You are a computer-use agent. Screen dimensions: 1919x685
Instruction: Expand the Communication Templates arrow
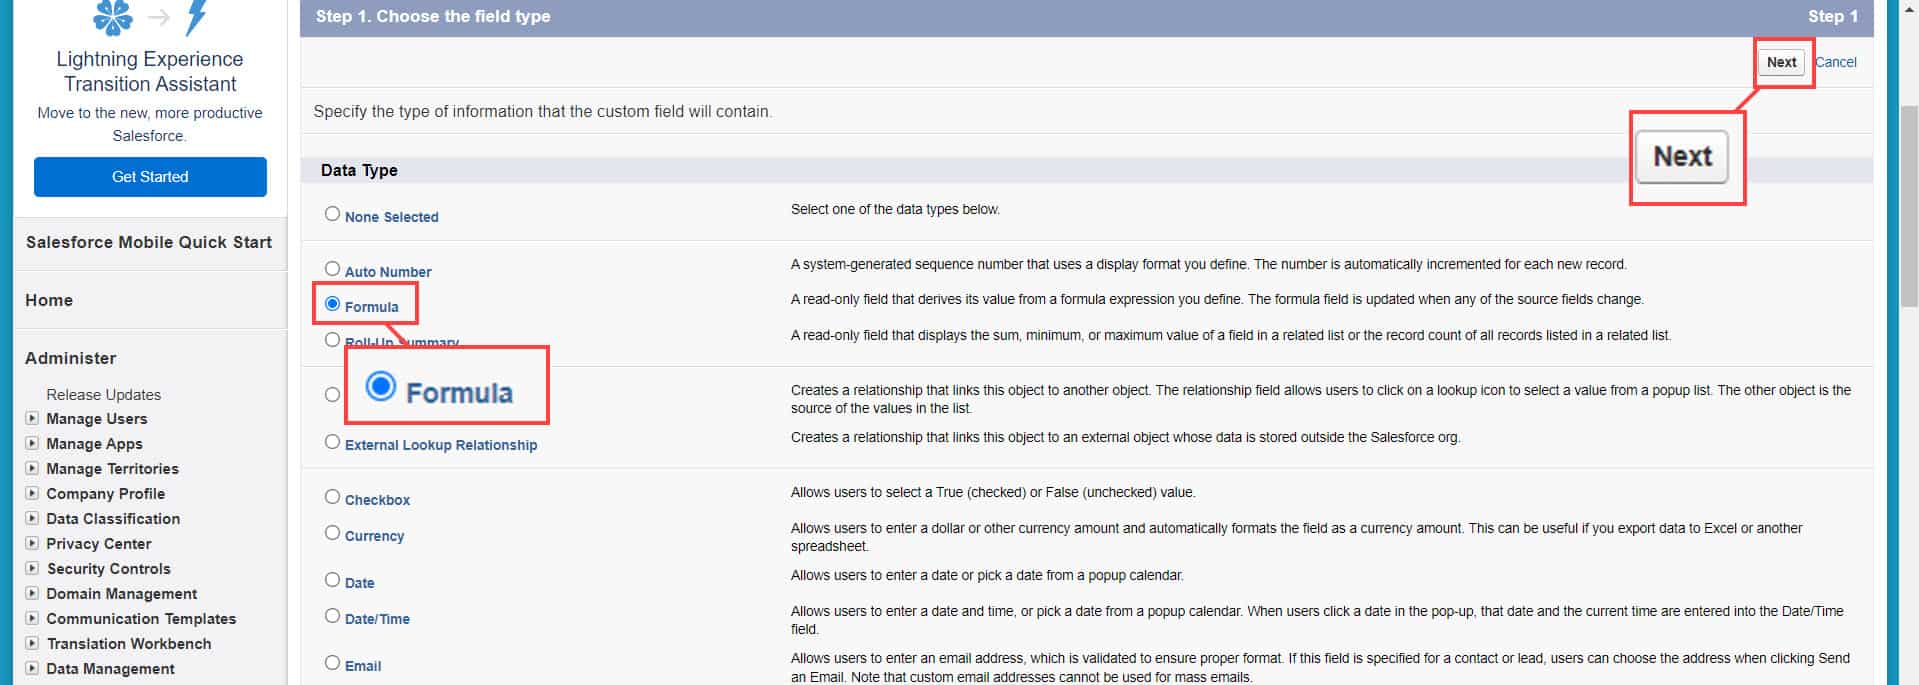pyautogui.click(x=32, y=618)
